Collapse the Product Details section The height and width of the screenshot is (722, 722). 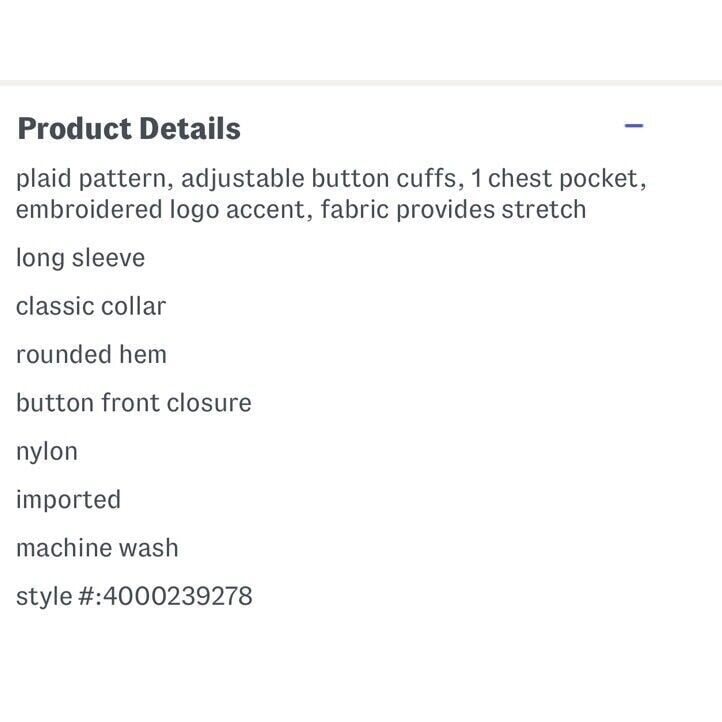[634, 125]
